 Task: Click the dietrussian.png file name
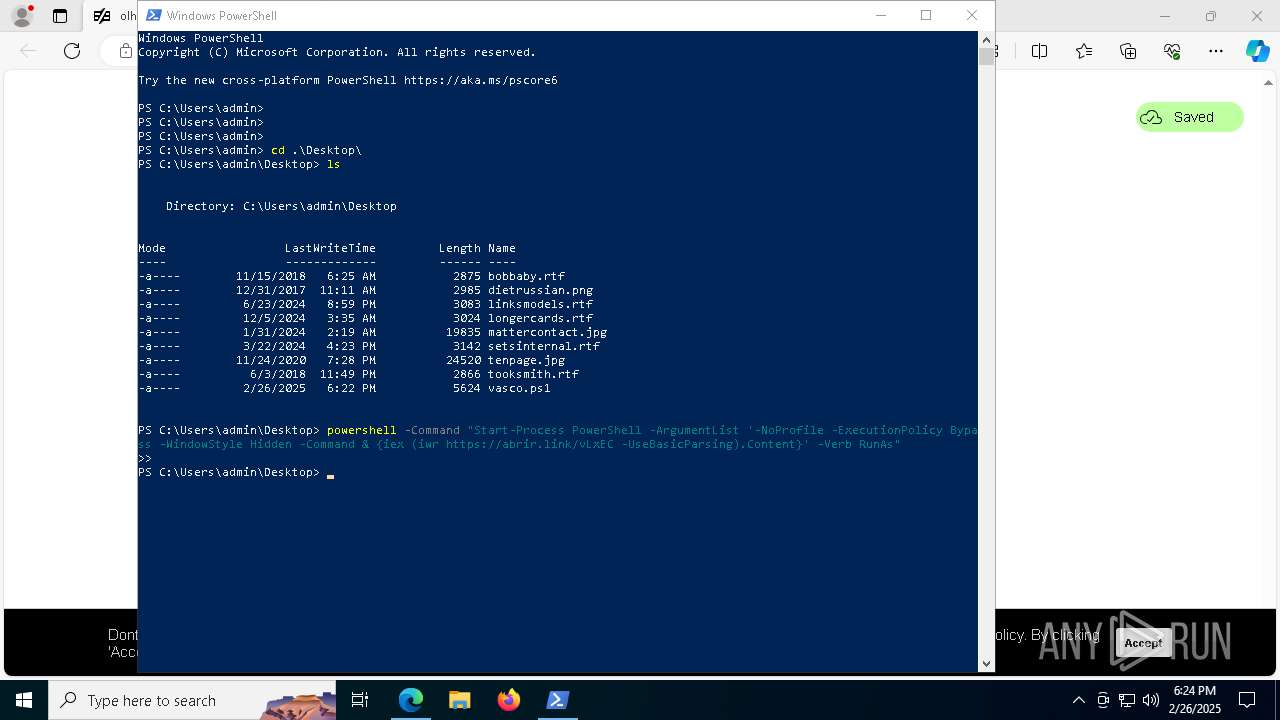pos(540,290)
